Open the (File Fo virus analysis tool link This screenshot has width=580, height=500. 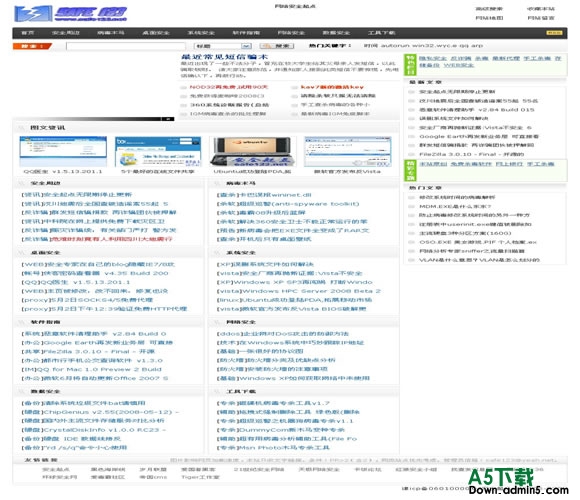(x=287, y=439)
